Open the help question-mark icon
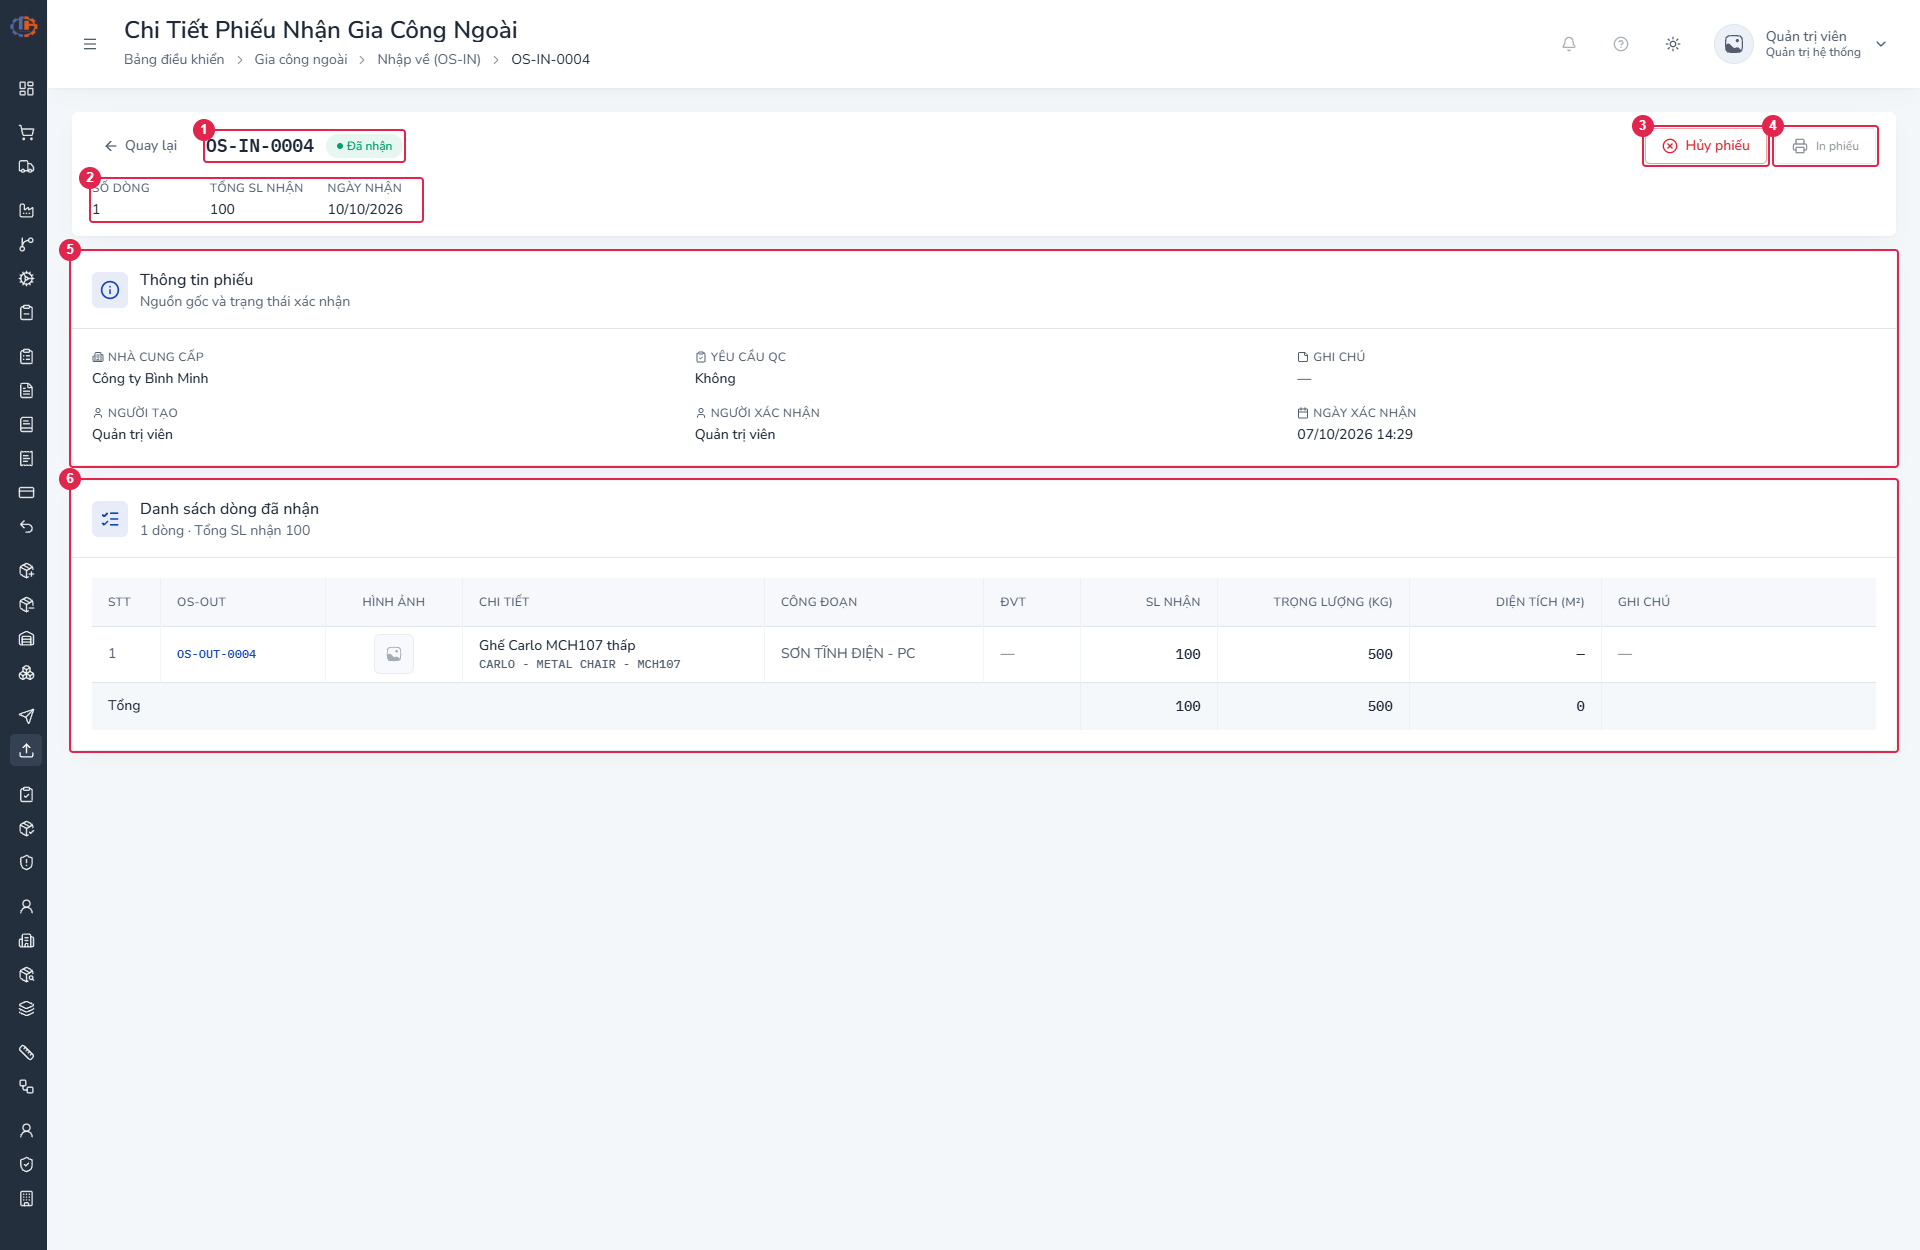 point(1621,44)
